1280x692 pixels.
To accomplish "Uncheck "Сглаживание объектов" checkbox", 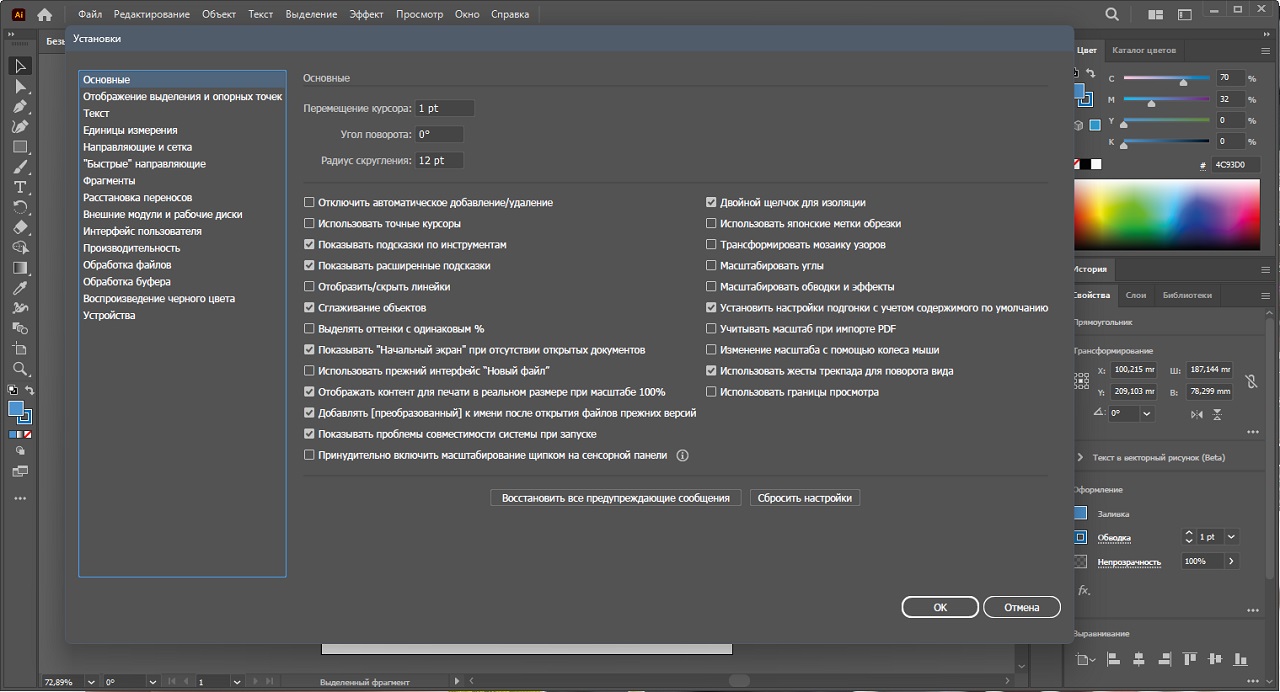I will coord(309,308).
